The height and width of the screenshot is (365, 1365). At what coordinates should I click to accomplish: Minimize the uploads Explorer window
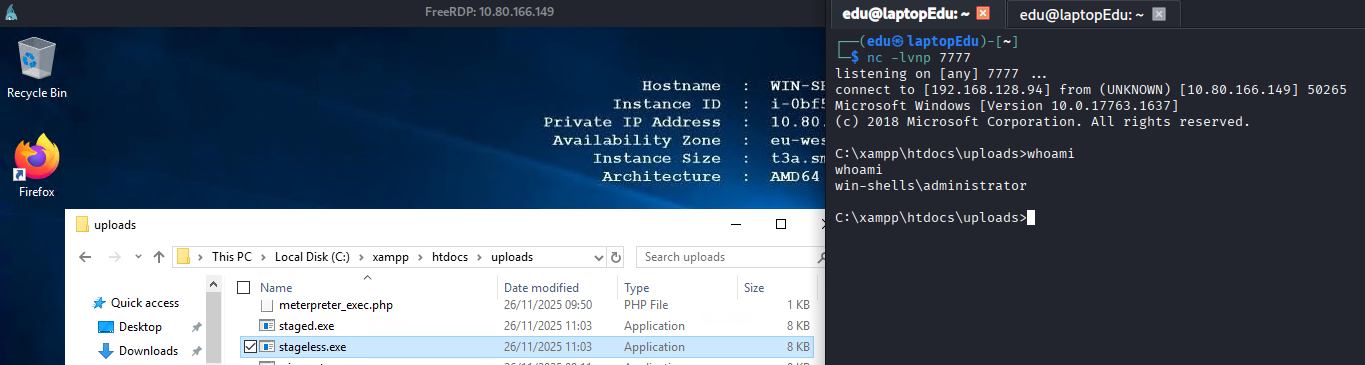[x=736, y=224]
